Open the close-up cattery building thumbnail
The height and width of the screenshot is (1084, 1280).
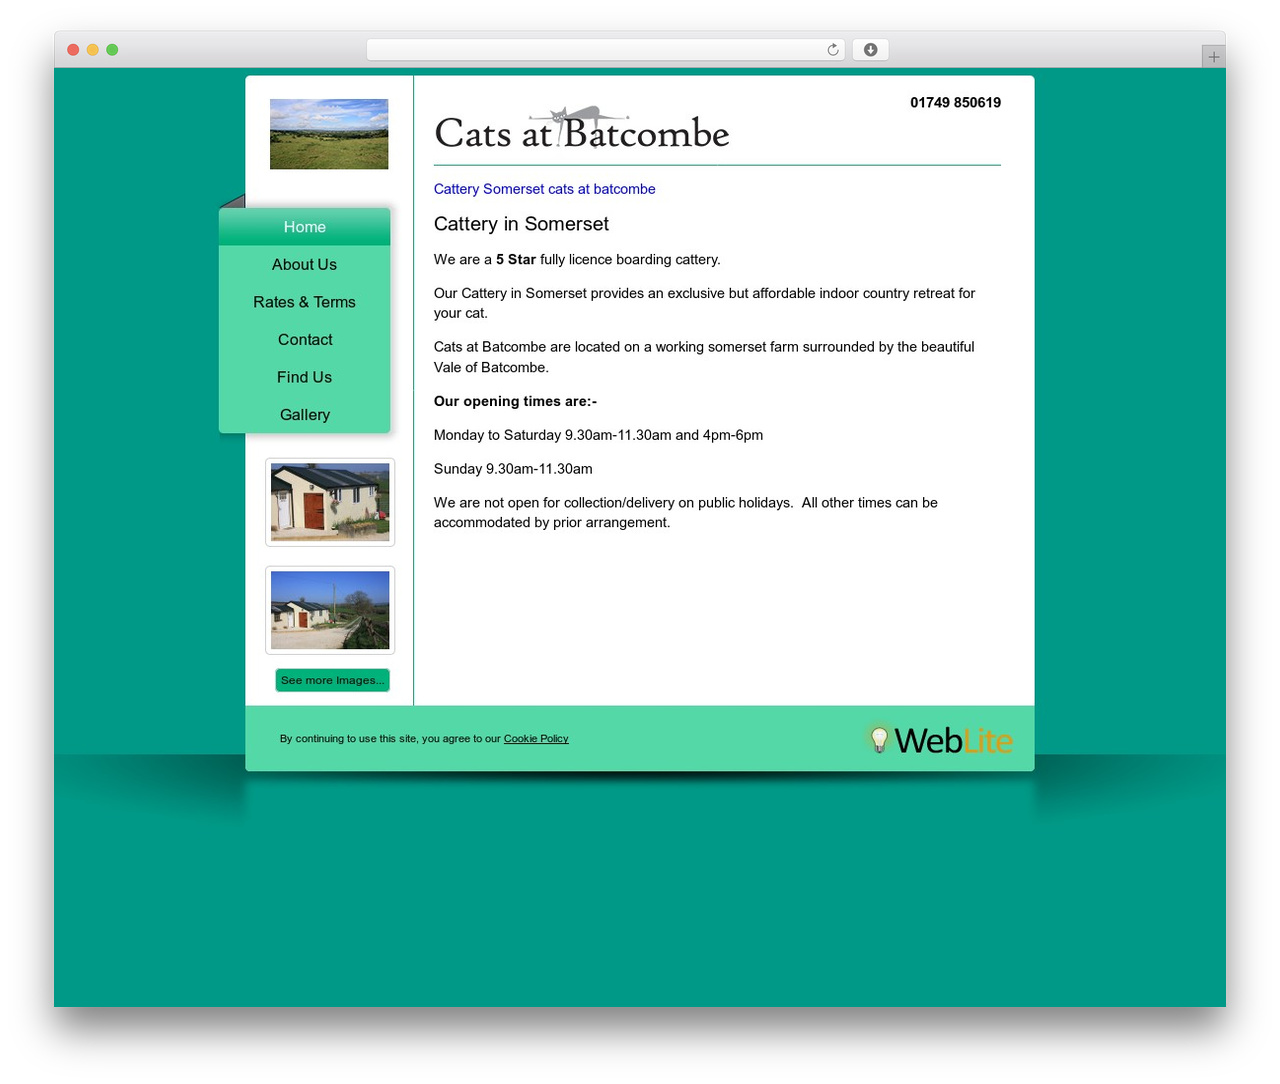(330, 503)
